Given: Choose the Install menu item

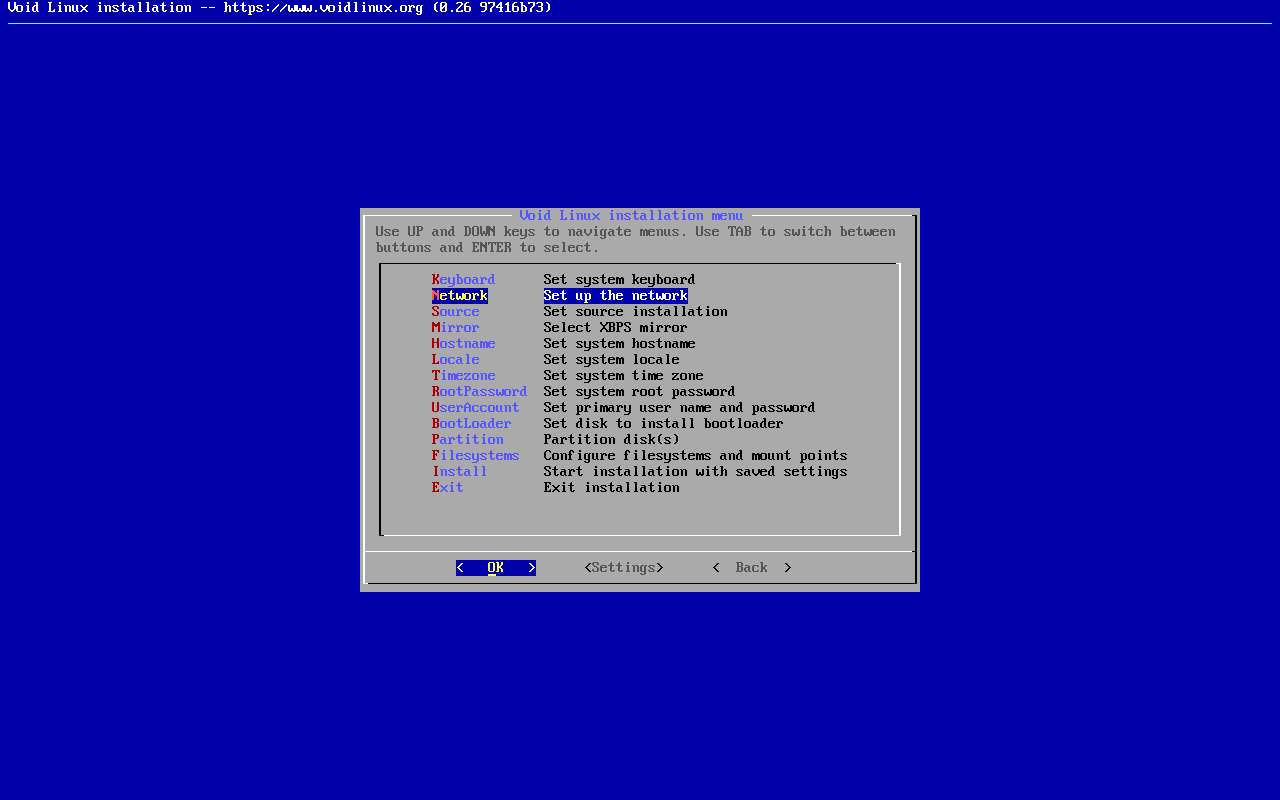Looking at the screenshot, I should click(x=459, y=472).
